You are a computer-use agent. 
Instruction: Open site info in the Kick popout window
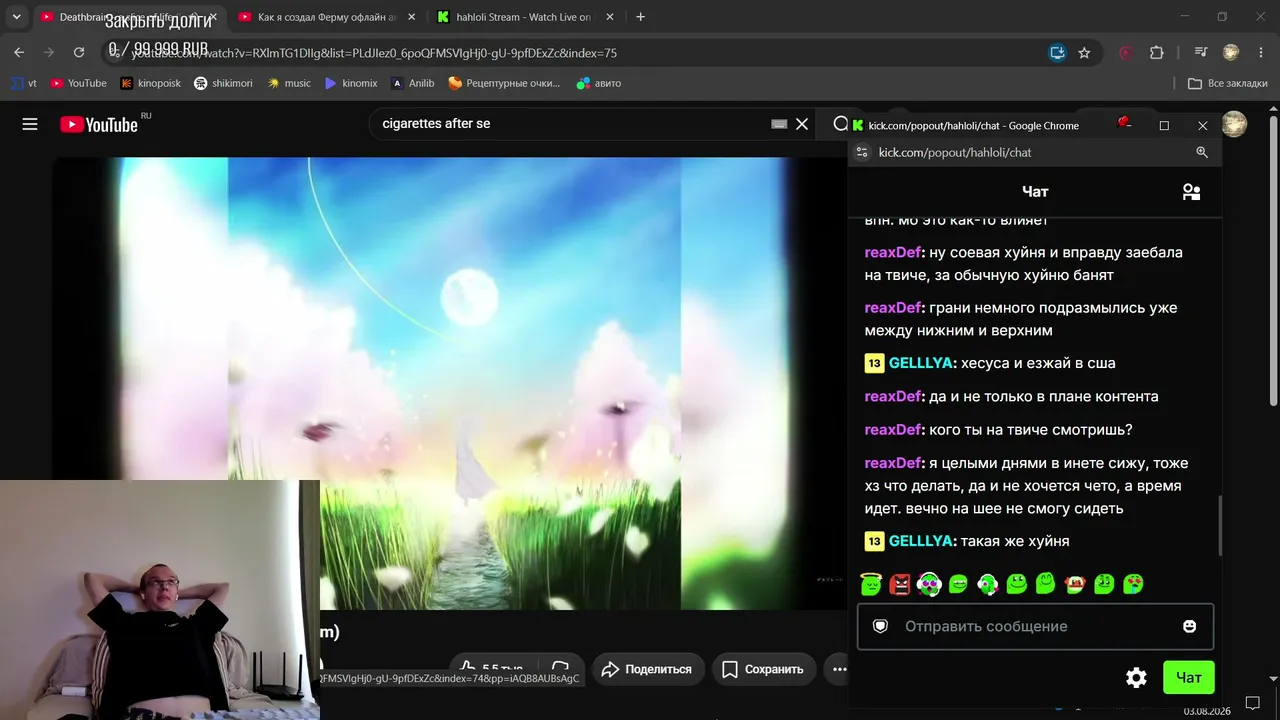862,152
